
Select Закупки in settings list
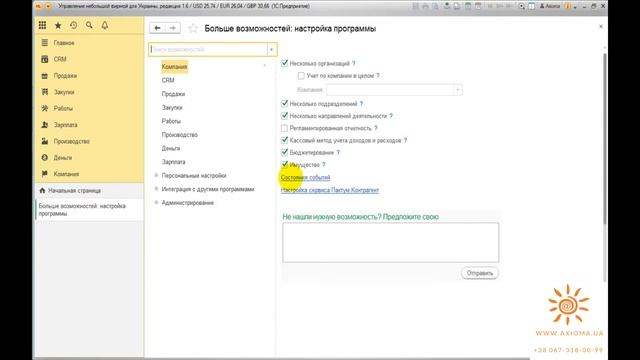click(x=172, y=107)
